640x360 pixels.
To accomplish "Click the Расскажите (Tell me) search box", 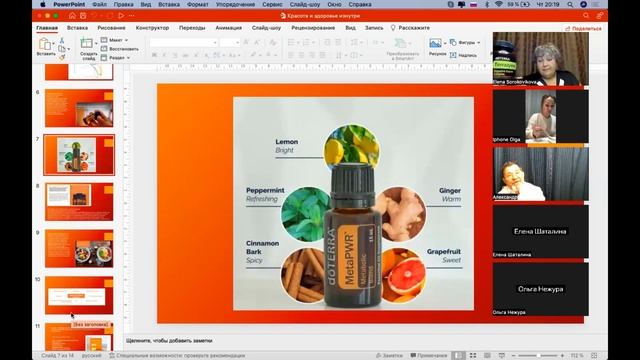I will coord(410,28).
